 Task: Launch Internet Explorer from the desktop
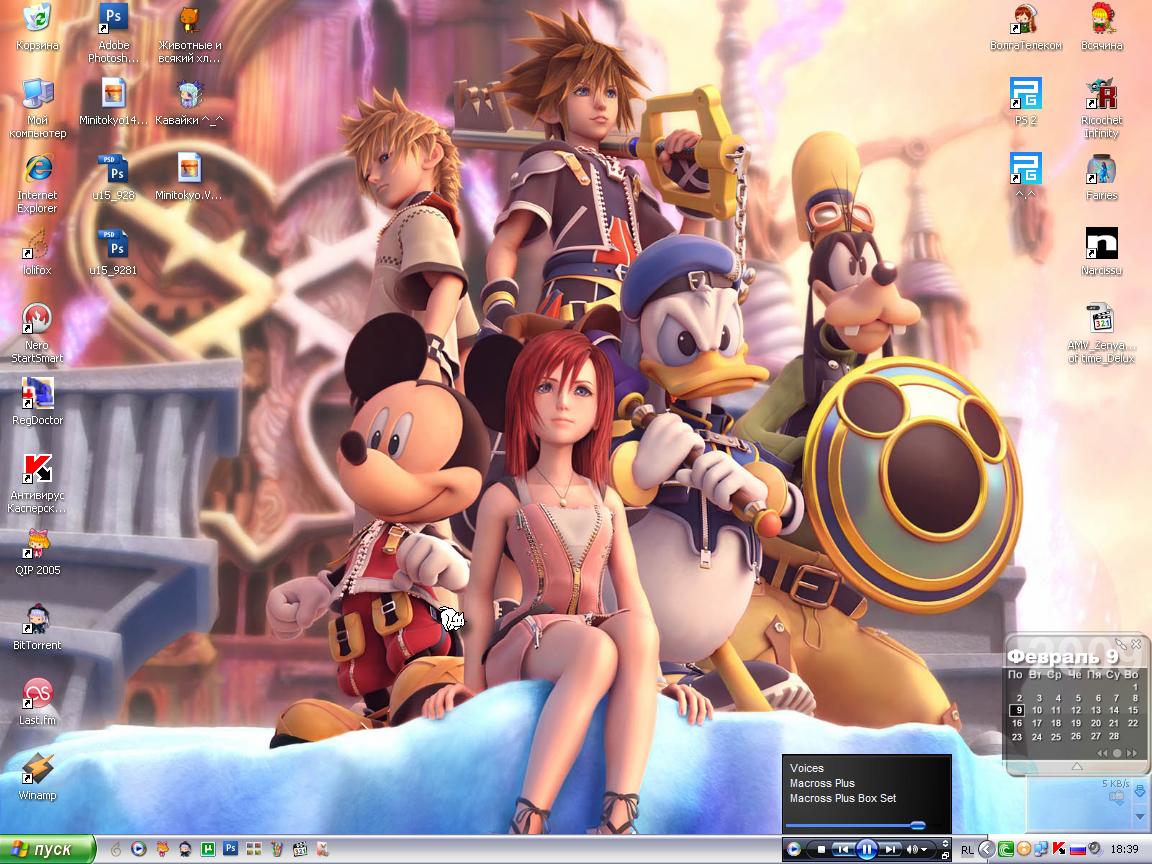tap(37, 184)
